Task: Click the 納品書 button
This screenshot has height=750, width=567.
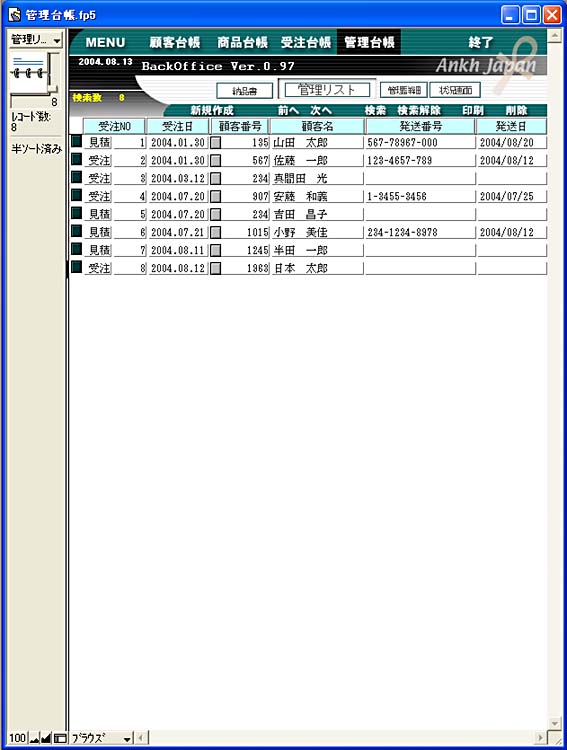Action: 245,90
